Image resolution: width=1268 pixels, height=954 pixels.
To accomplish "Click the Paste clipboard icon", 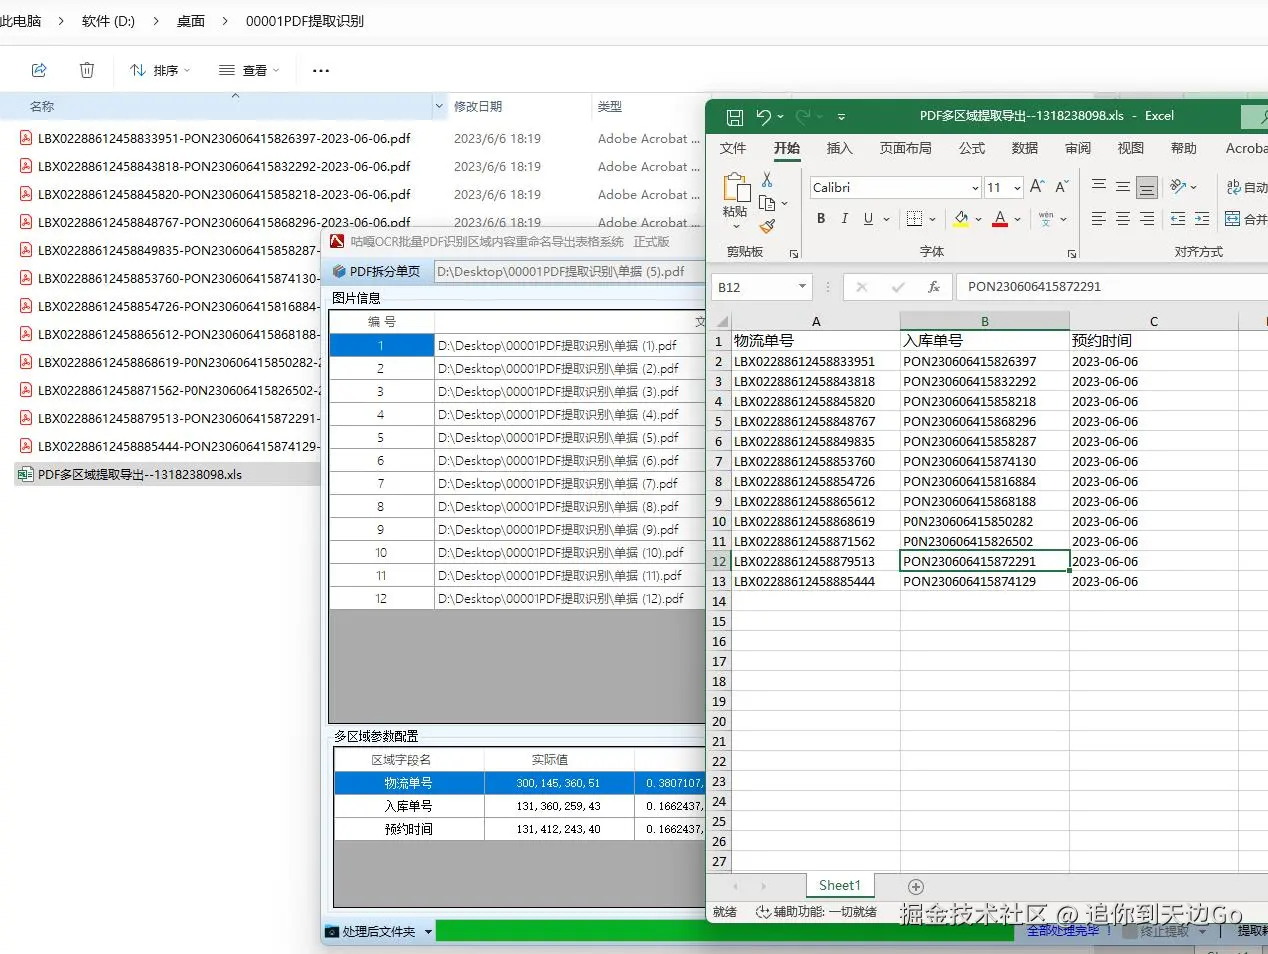I will tap(736, 187).
